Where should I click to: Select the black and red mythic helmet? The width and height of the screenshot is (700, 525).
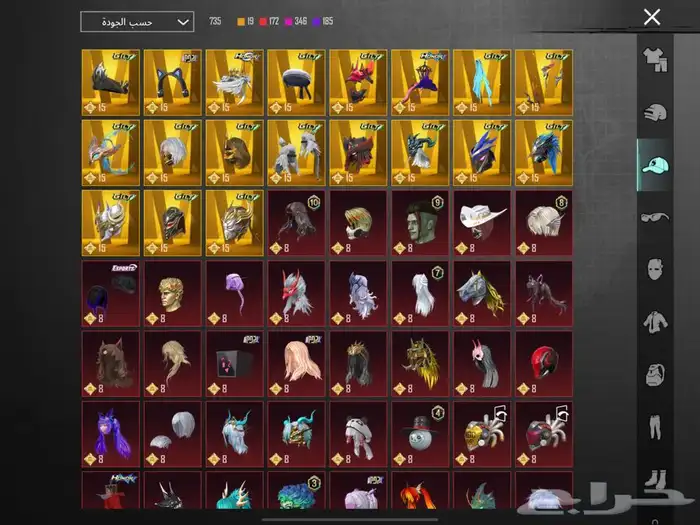[173, 223]
